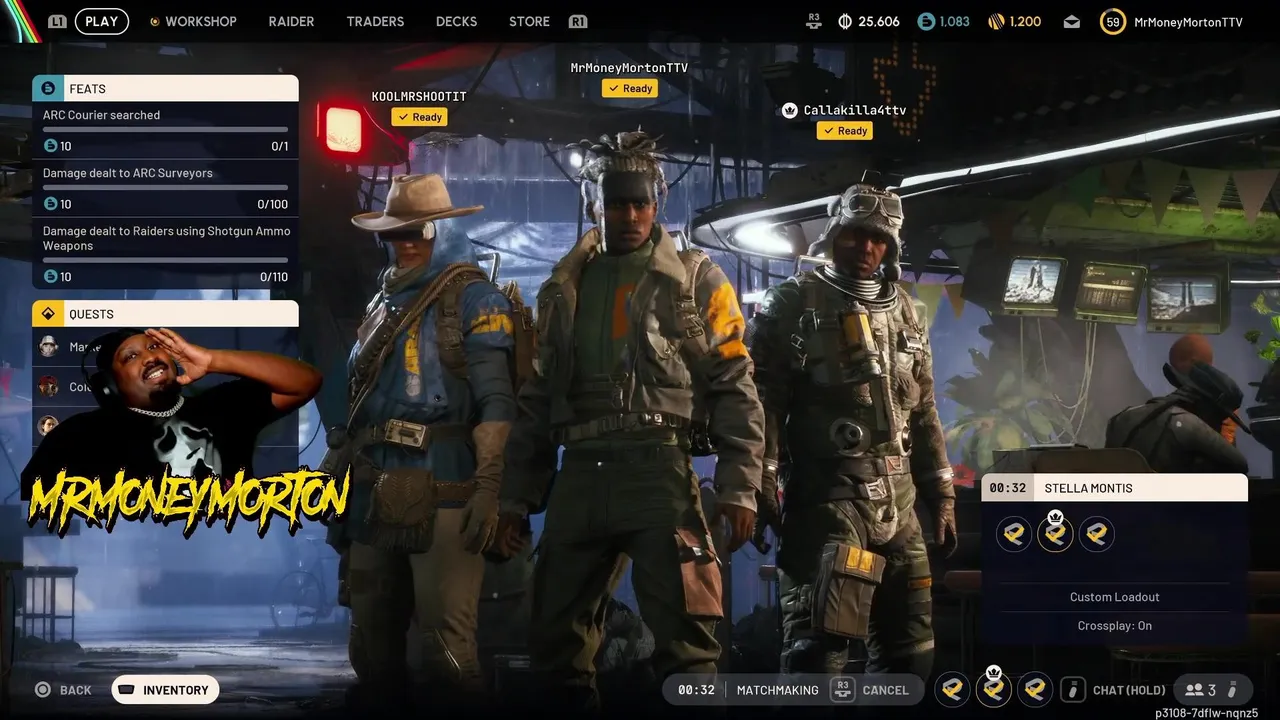The image size is (1280, 720).
Task: Click the crown icon beside Callakilla4ttv
Action: [x=790, y=110]
